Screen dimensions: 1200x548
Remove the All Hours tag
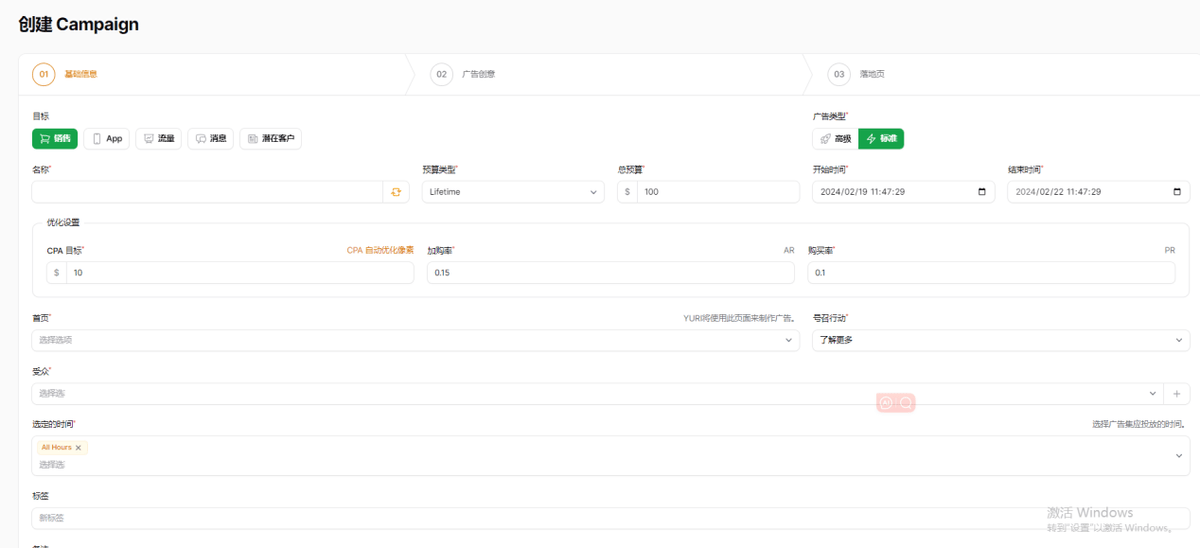79,448
